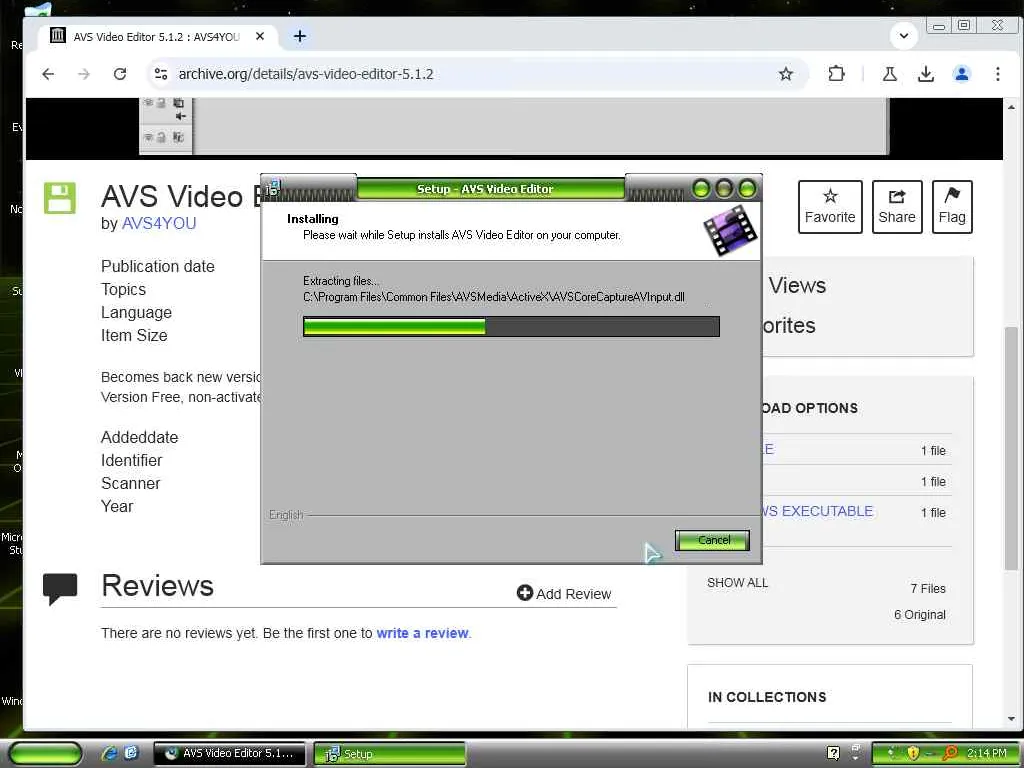Launch Internet Explorer from quick launch
The height and width of the screenshot is (768, 1024).
coord(109,753)
